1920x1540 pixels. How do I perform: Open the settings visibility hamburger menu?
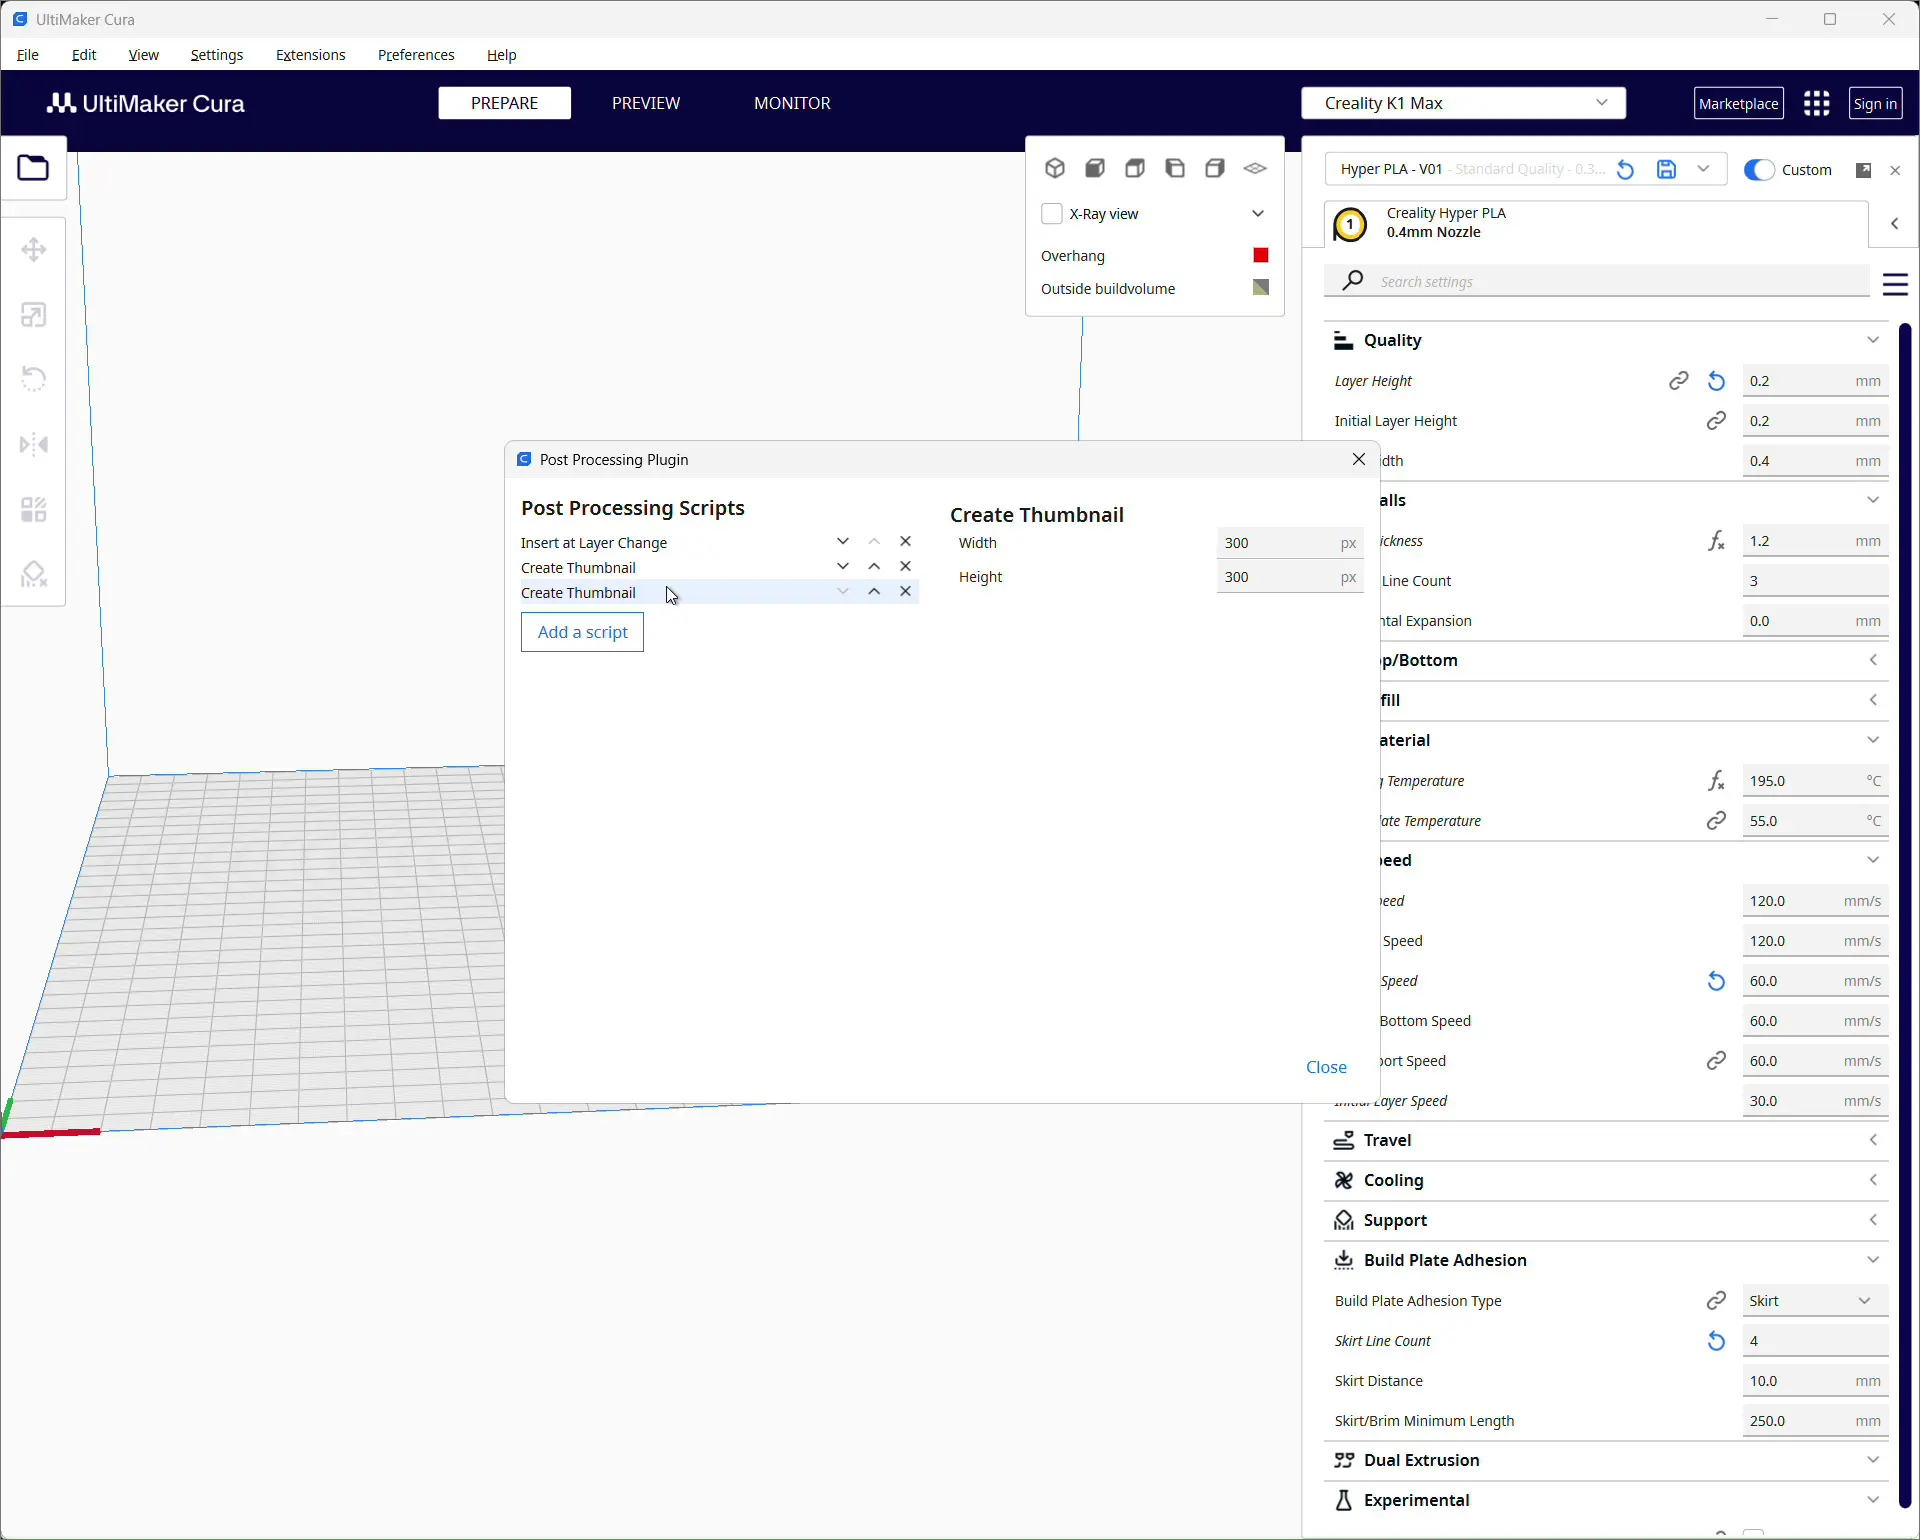click(x=1895, y=284)
